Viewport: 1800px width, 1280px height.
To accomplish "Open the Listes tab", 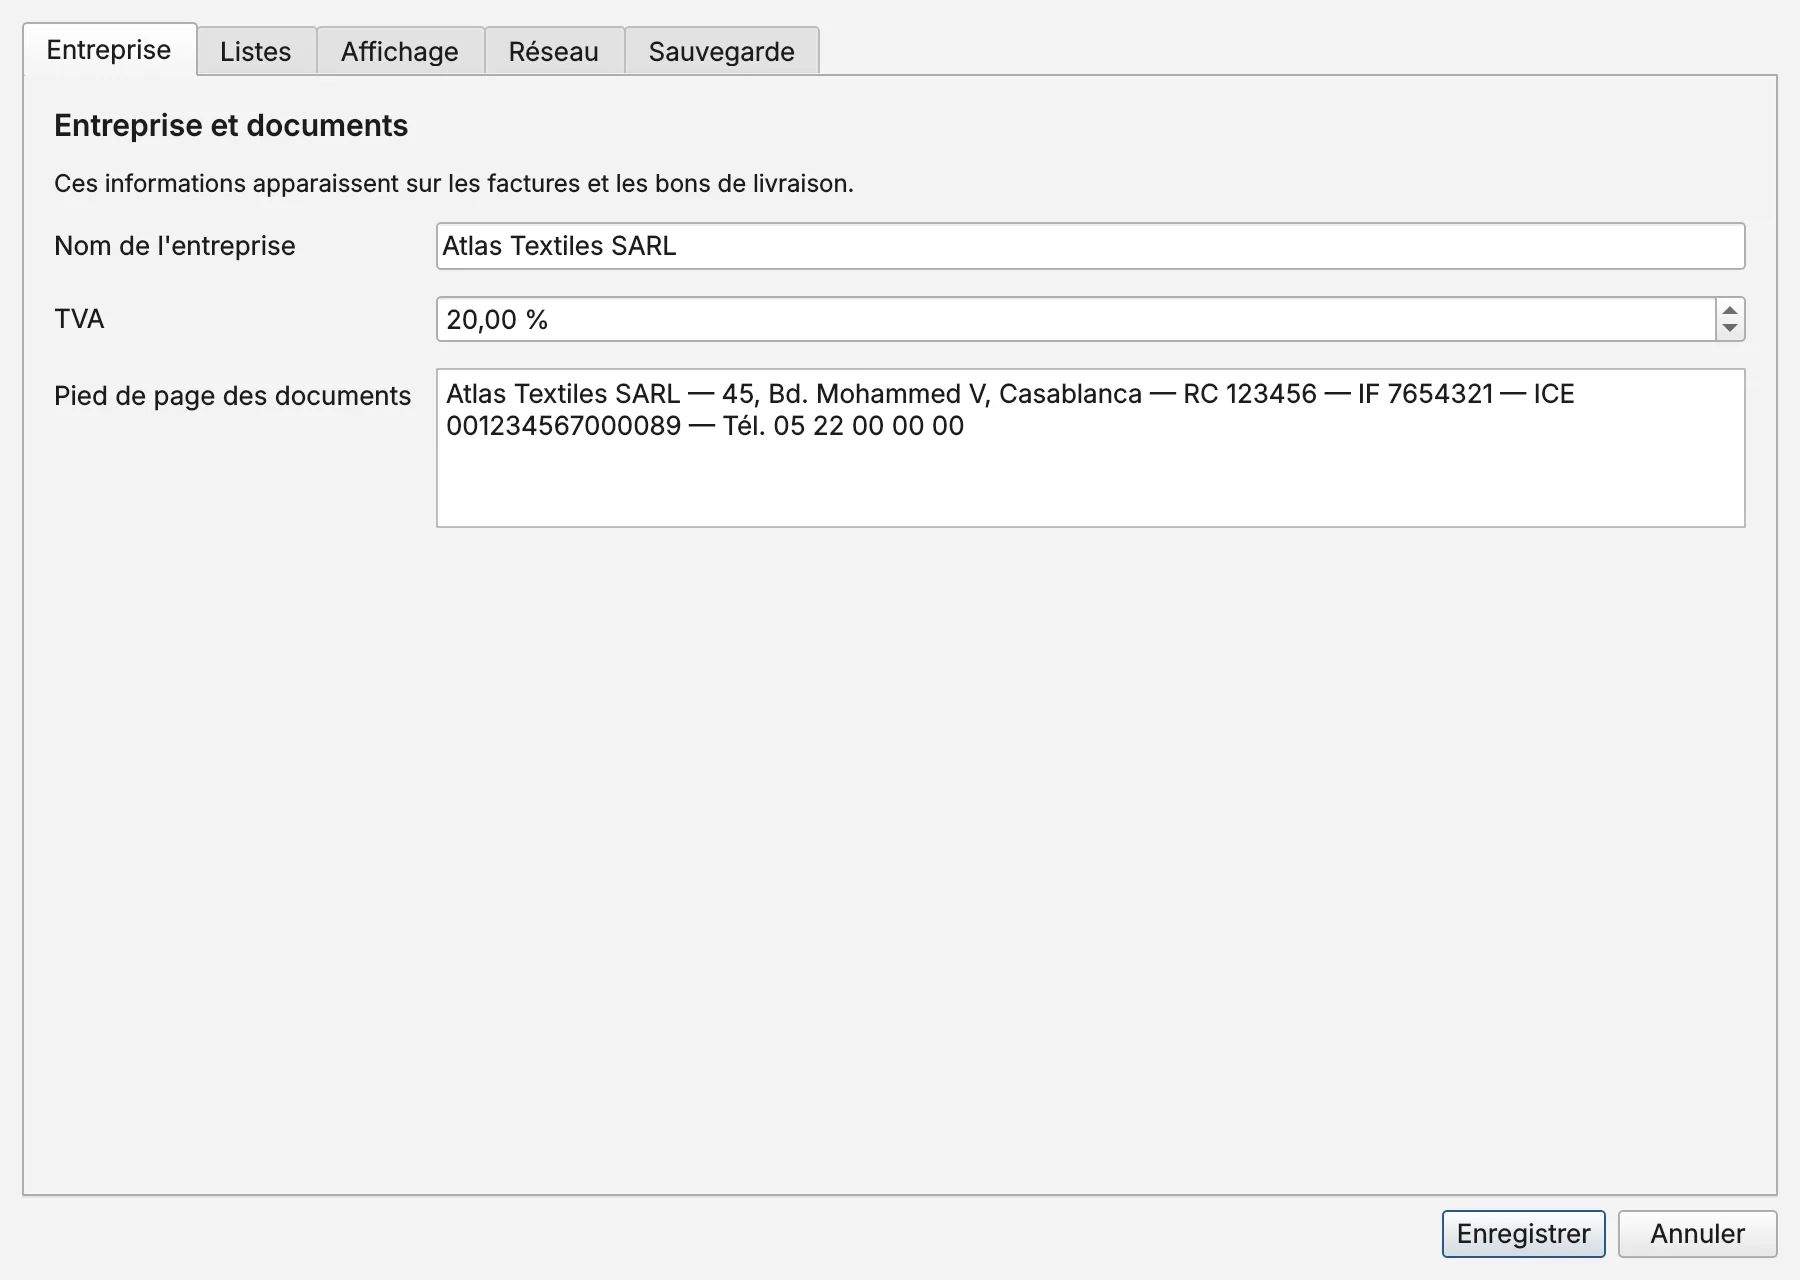I will click(x=256, y=51).
